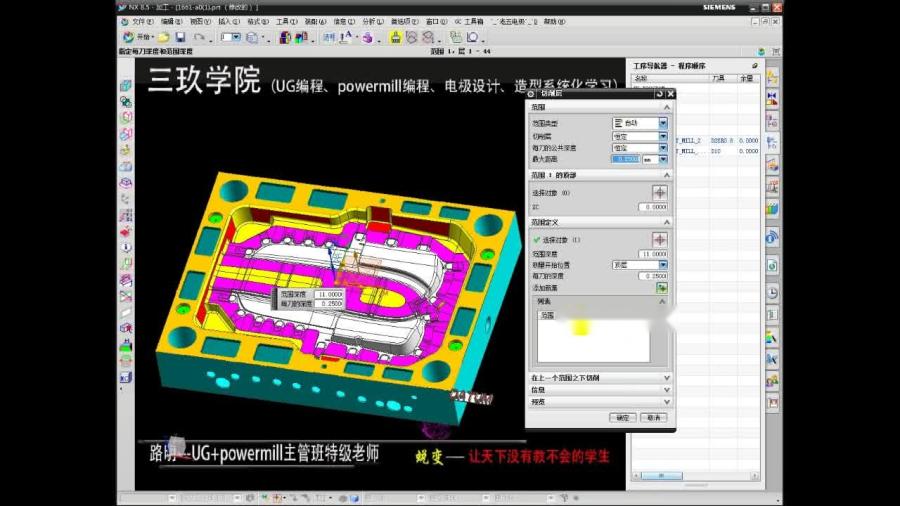
Task: Open the 分析 menu
Action: [x=369, y=20]
